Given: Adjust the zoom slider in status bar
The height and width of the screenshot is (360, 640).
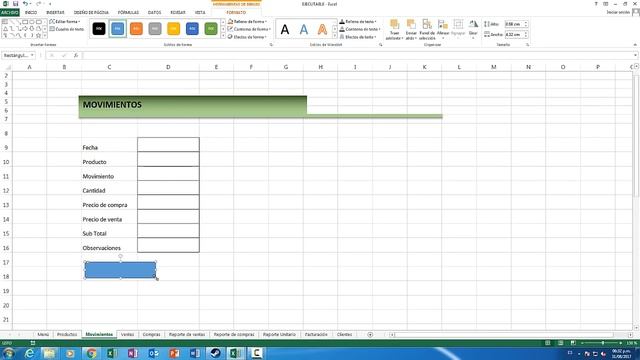Looking at the screenshot, I should tap(603, 343).
